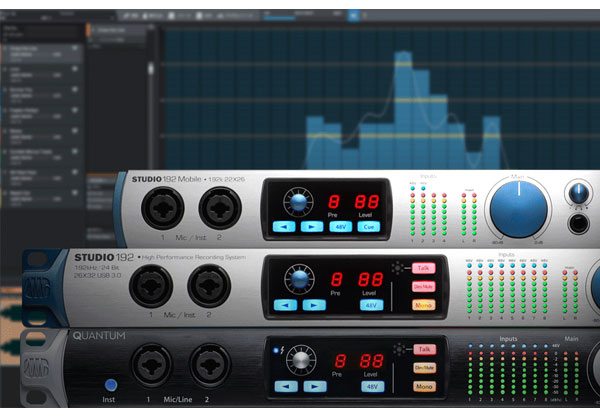The width and height of the screenshot is (600, 420).
Task: Click the "QUANTUM" label text
Action: [x=99, y=335]
